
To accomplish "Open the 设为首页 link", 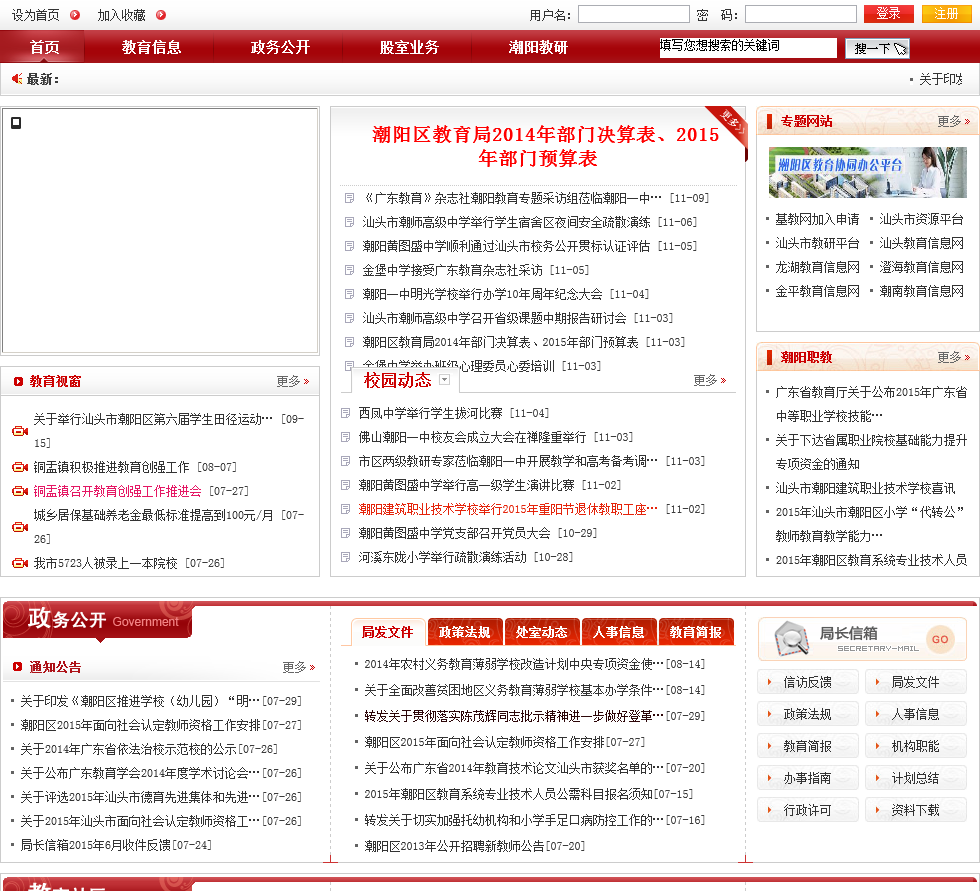I will [x=36, y=14].
